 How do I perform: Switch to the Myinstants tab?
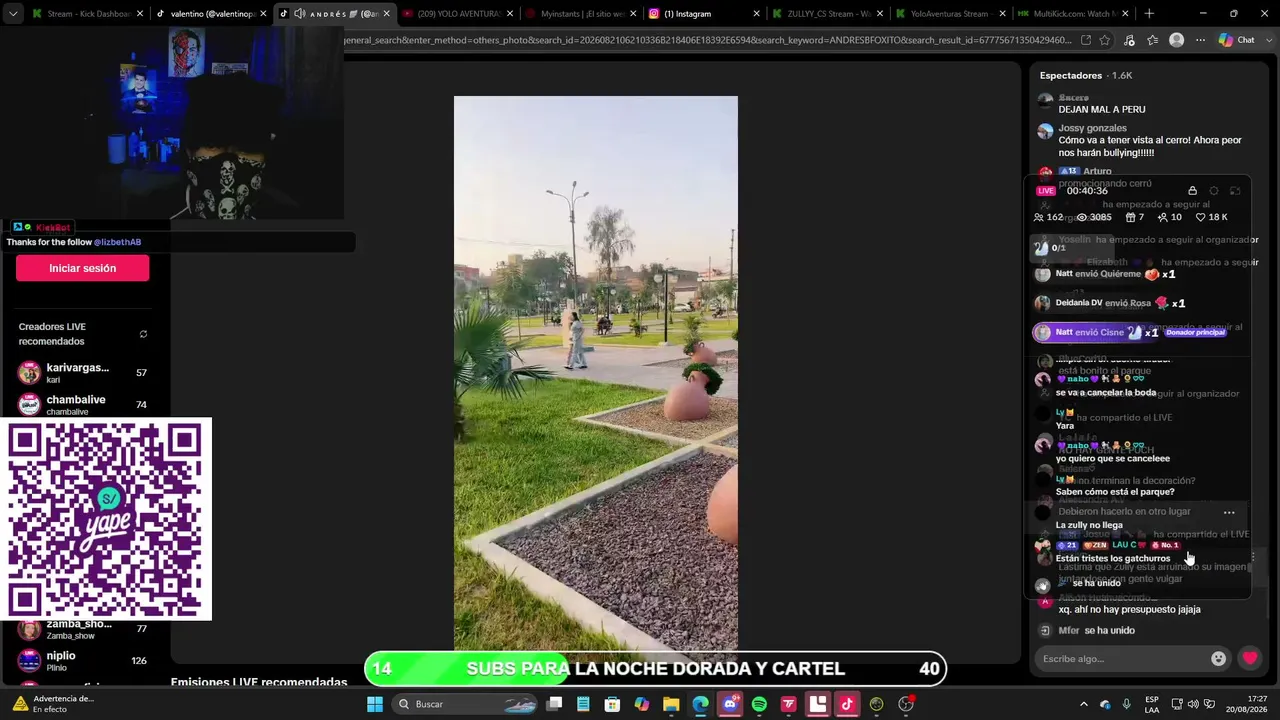pyautogui.click(x=579, y=14)
